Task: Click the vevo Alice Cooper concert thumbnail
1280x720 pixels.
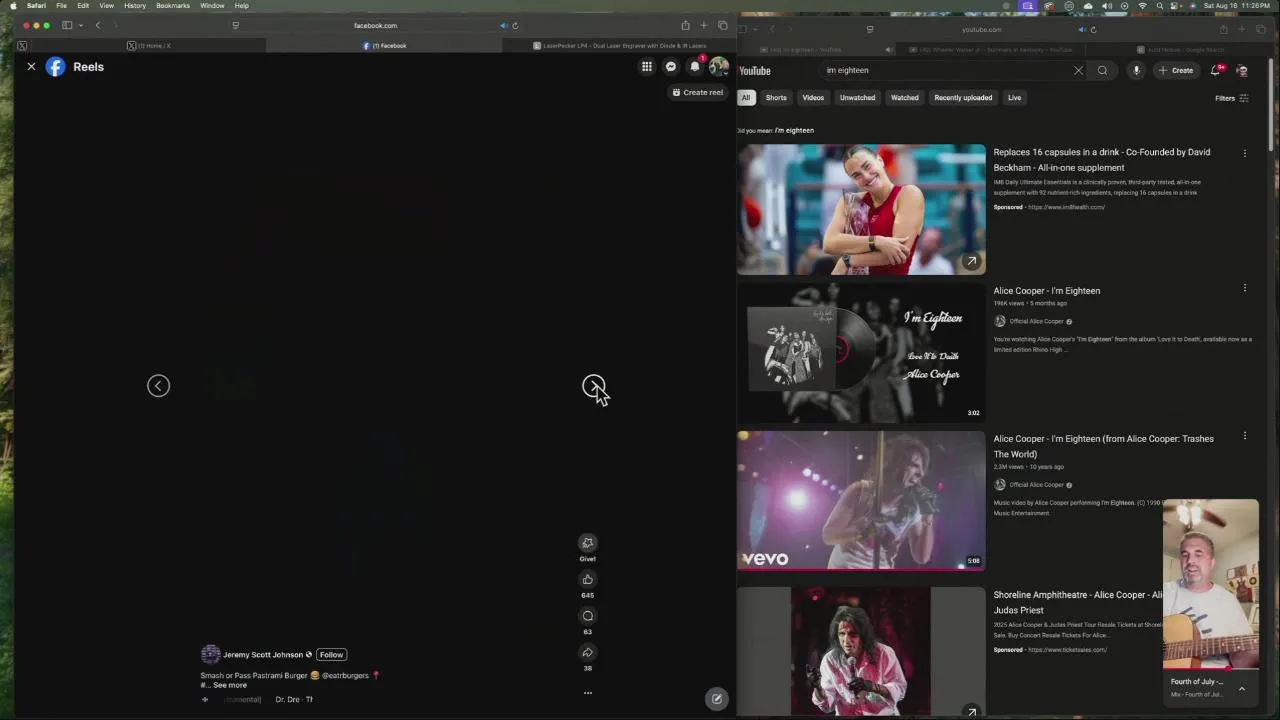Action: pyautogui.click(x=861, y=500)
